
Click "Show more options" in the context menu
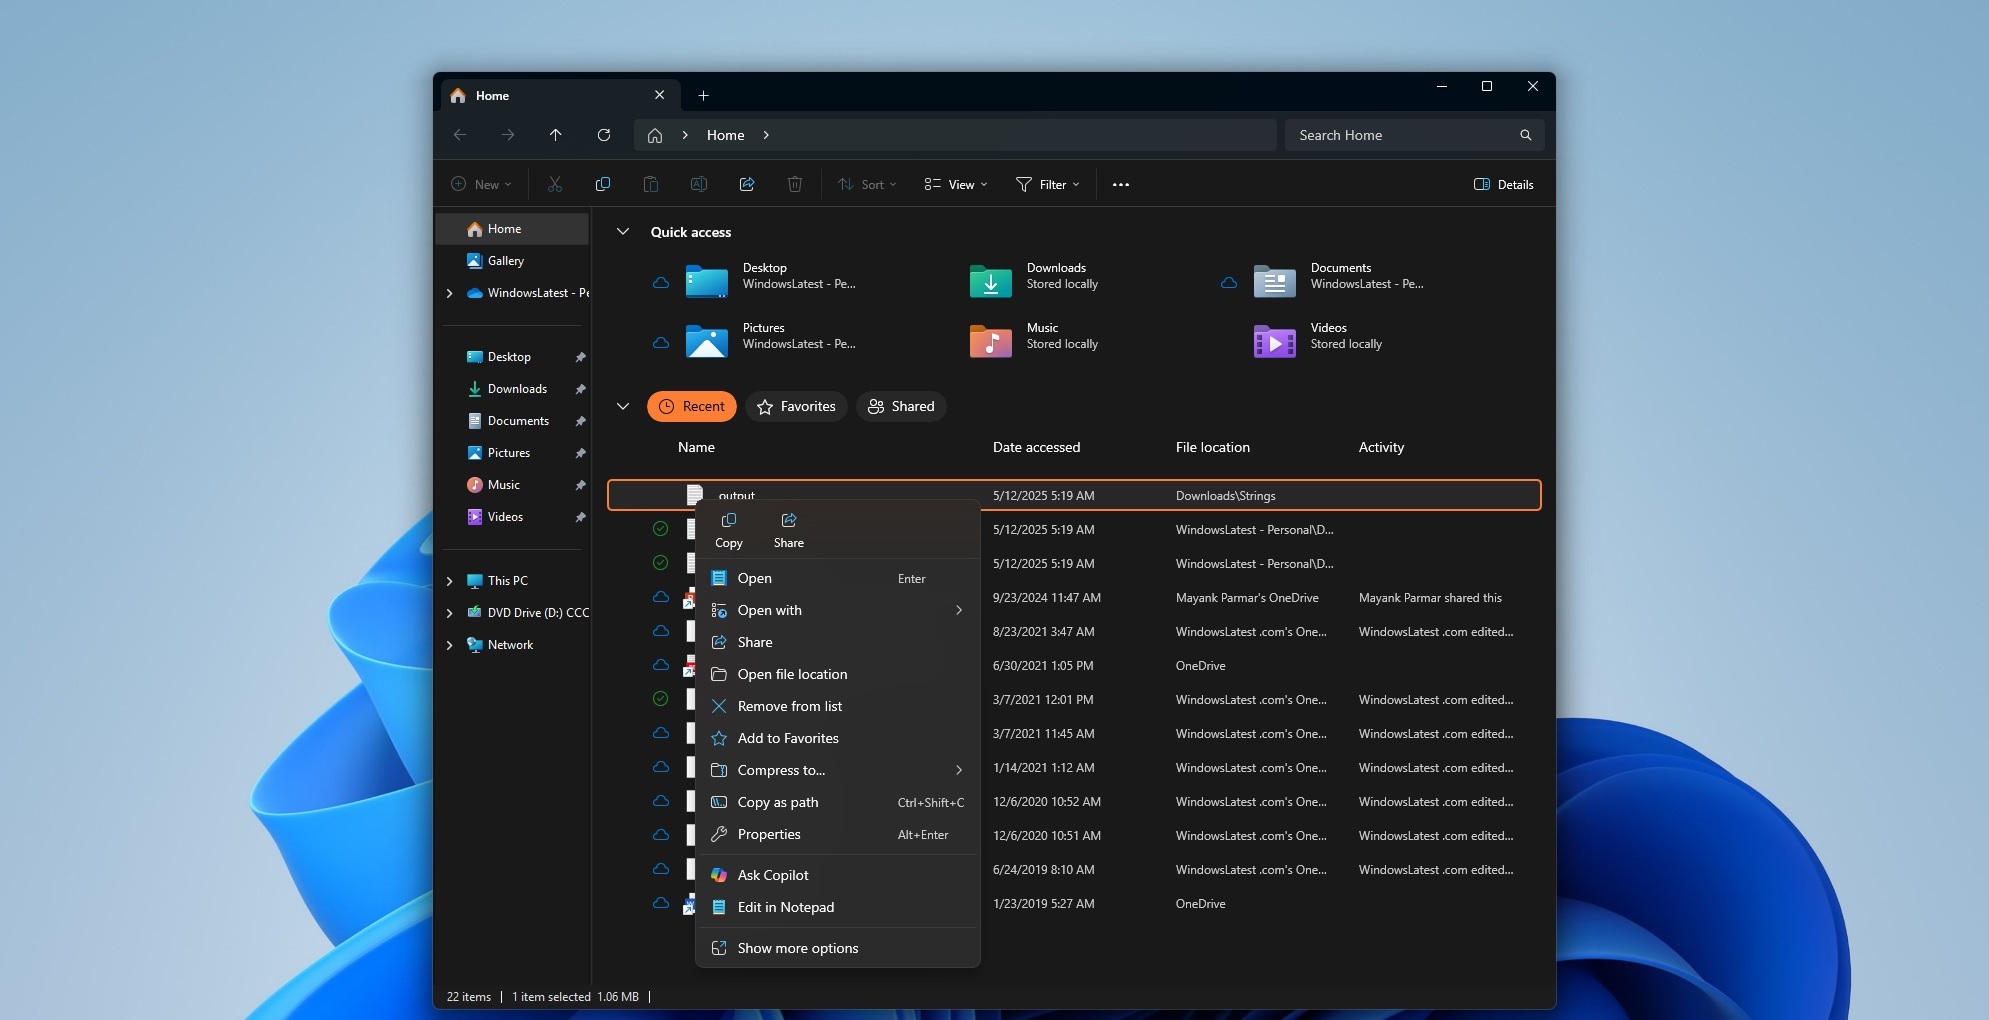[x=797, y=948]
